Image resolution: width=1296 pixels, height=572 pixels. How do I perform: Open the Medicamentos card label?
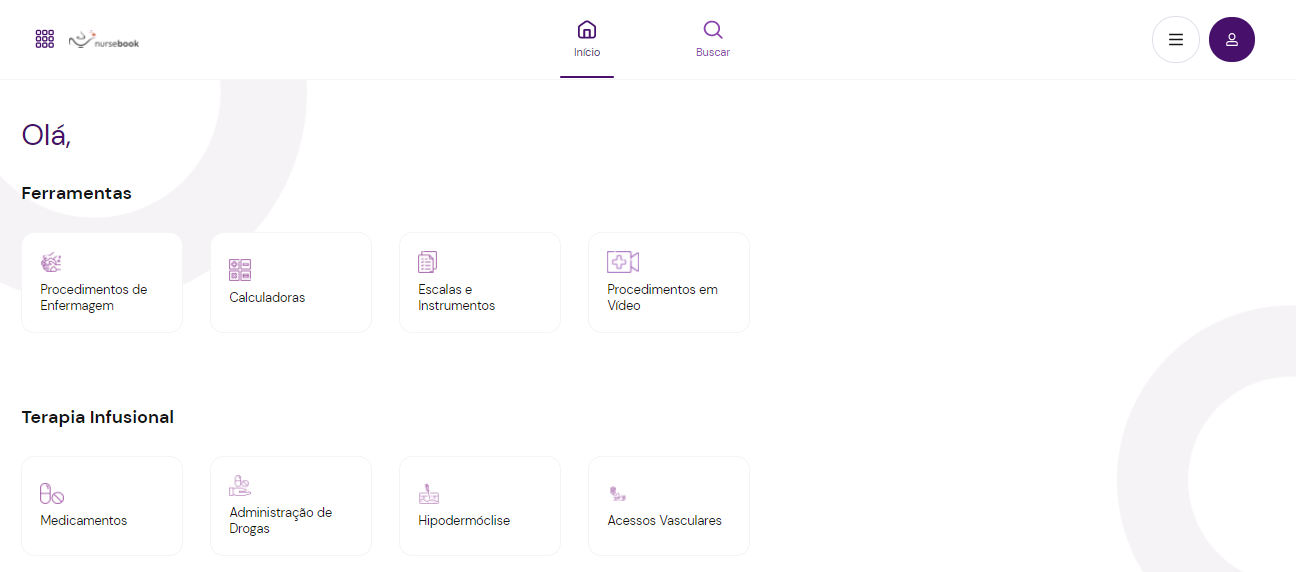(x=84, y=521)
